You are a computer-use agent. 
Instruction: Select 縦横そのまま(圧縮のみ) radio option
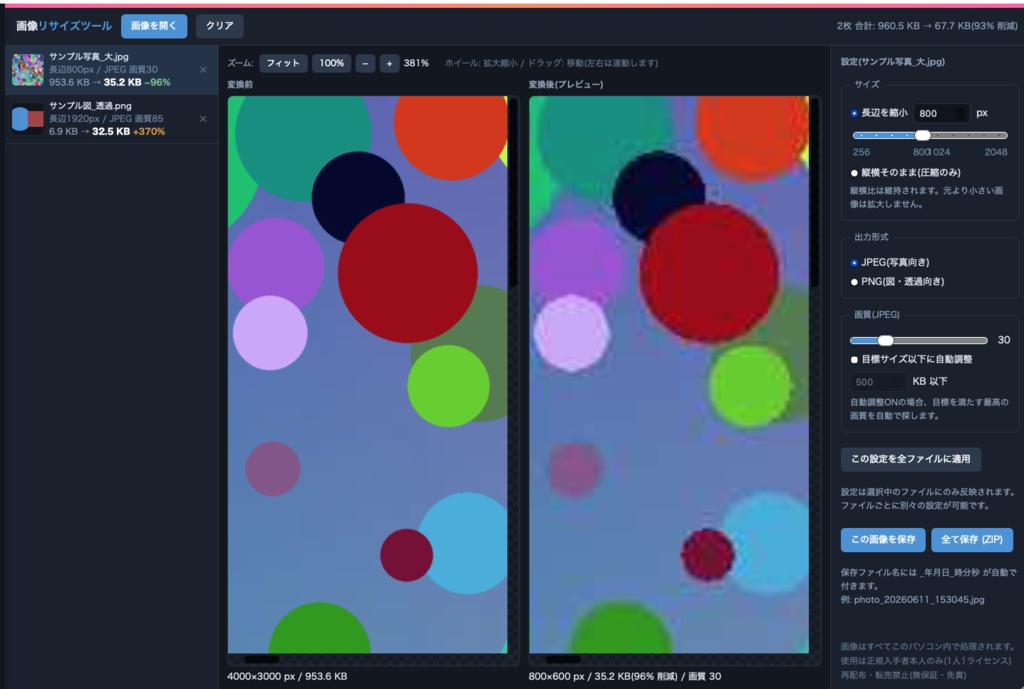pyautogui.click(x=854, y=173)
